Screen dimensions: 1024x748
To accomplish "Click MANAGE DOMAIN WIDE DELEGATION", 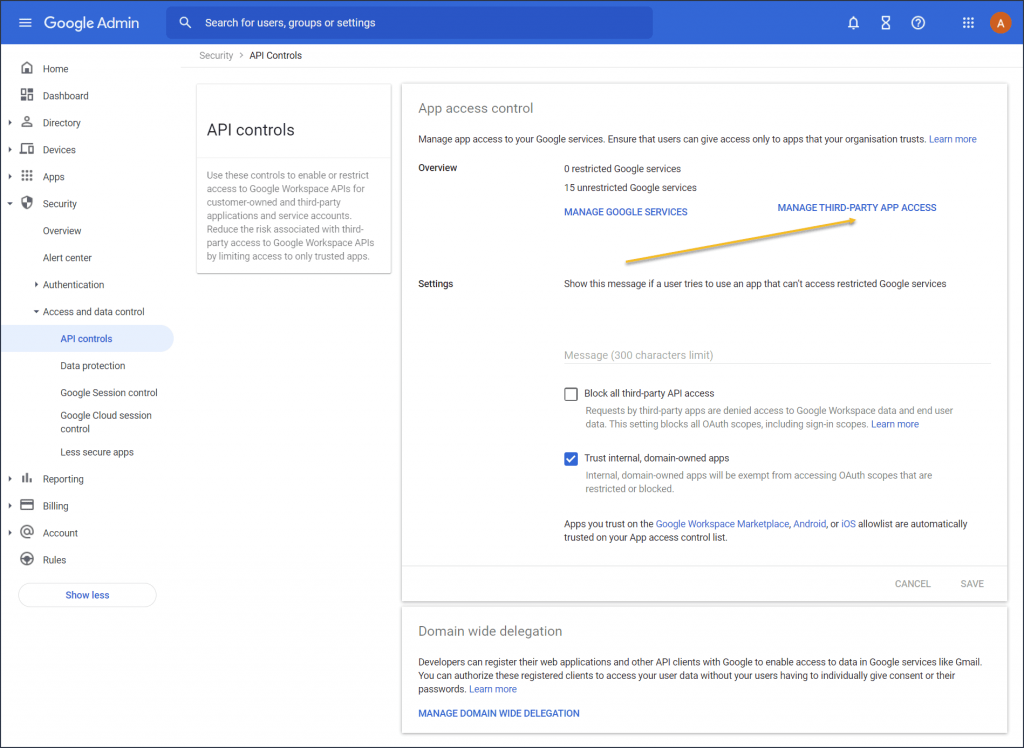I will 499,713.
